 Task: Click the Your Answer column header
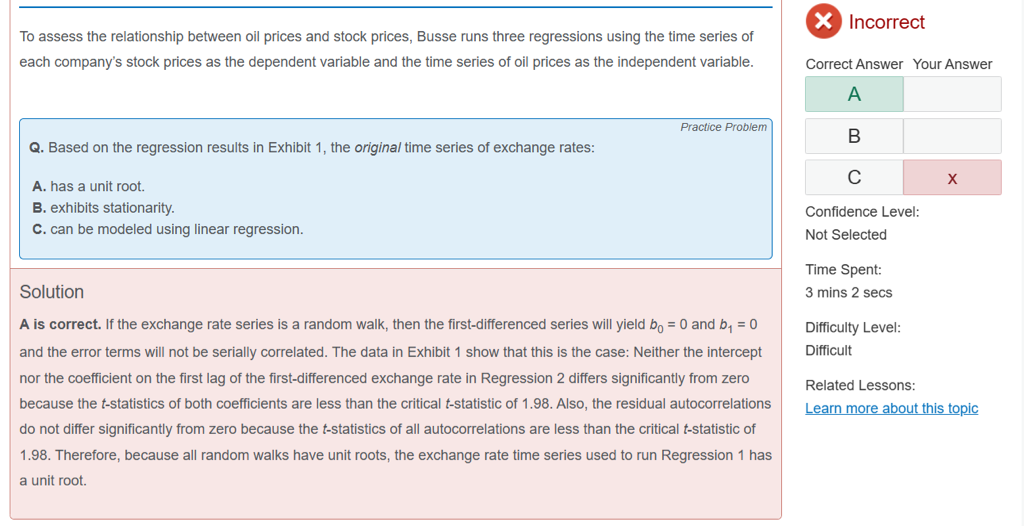coord(952,64)
